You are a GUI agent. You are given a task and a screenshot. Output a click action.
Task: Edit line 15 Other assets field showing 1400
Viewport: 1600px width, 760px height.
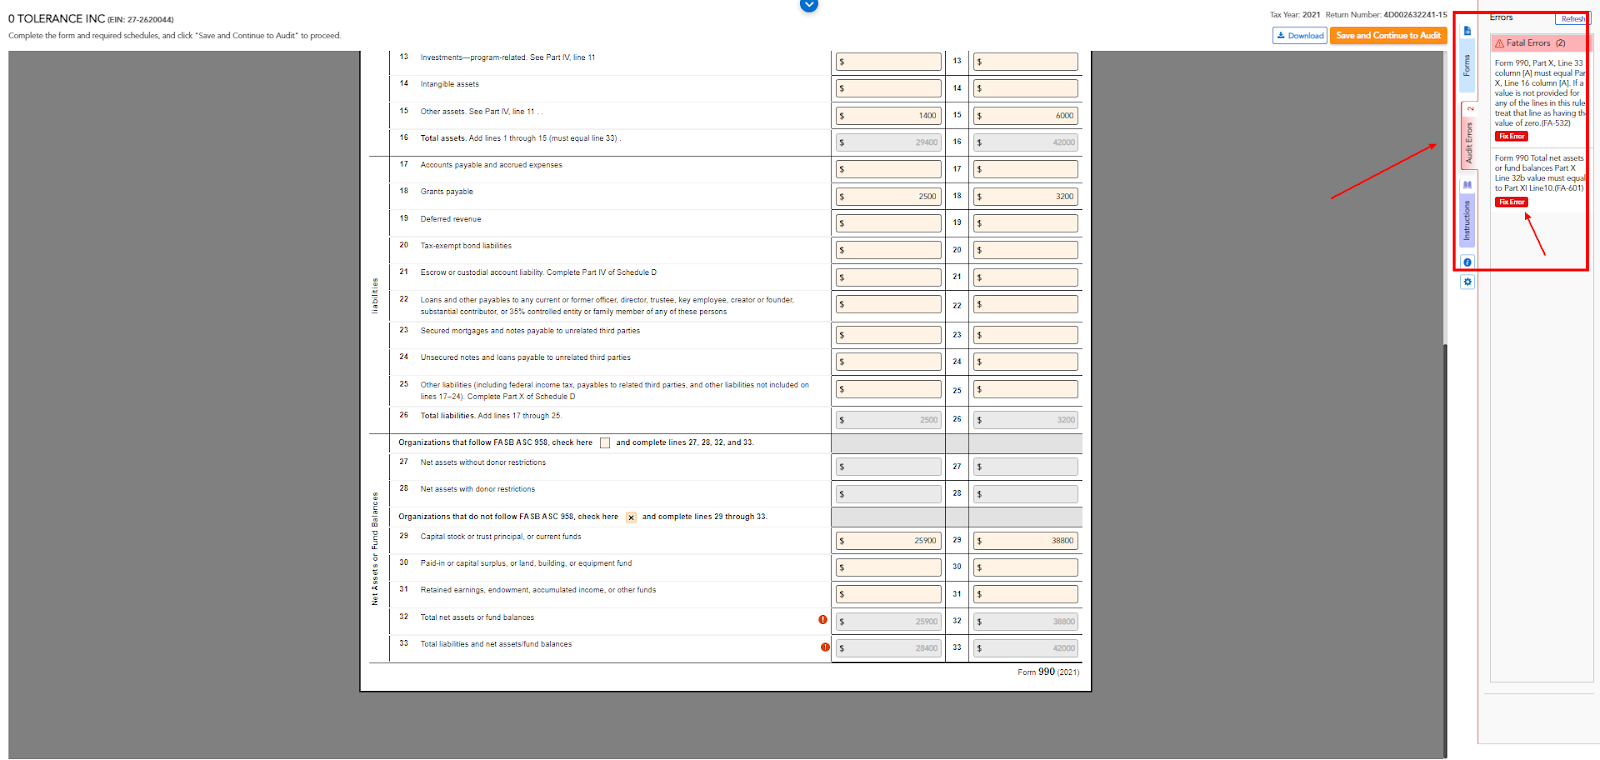888,116
